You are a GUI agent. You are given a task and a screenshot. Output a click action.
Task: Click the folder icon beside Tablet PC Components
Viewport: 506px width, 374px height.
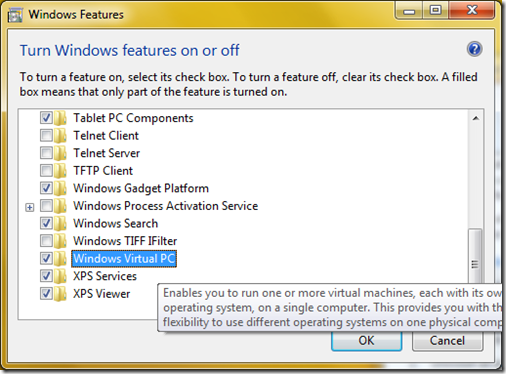click(60, 118)
